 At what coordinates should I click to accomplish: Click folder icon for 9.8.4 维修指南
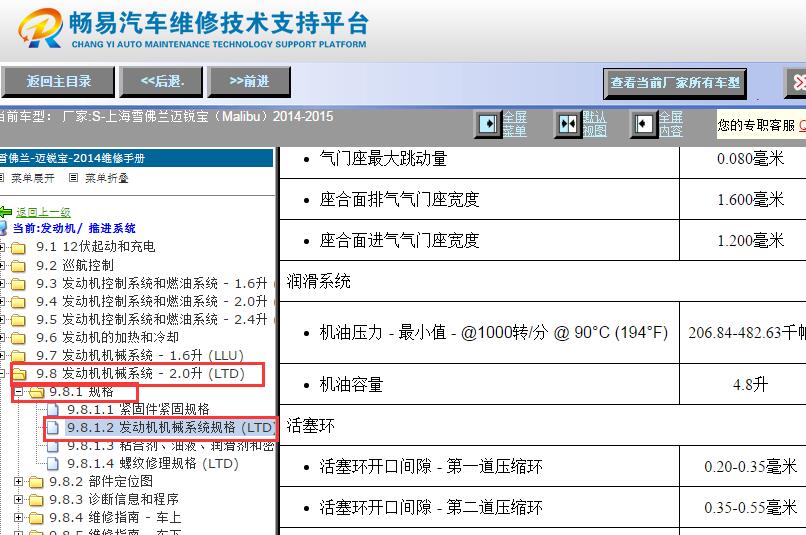36,518
